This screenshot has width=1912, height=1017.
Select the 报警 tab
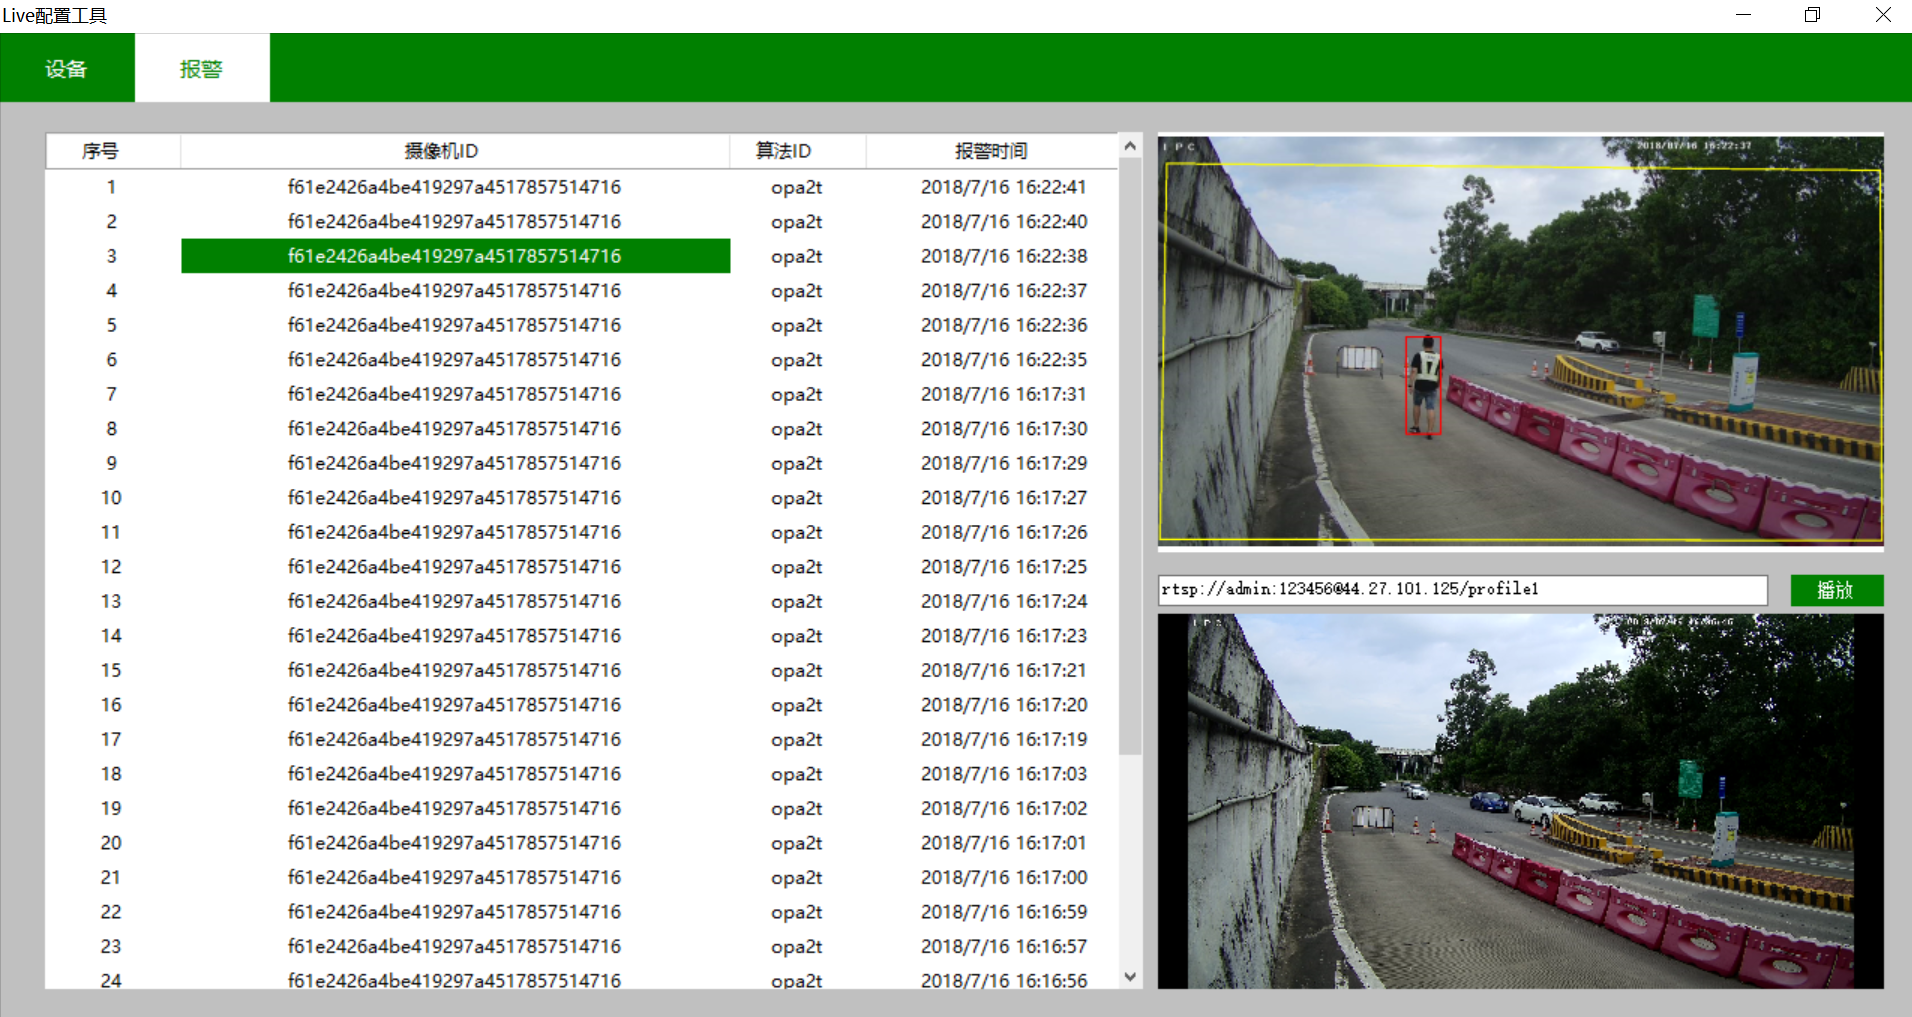[202, 68]
